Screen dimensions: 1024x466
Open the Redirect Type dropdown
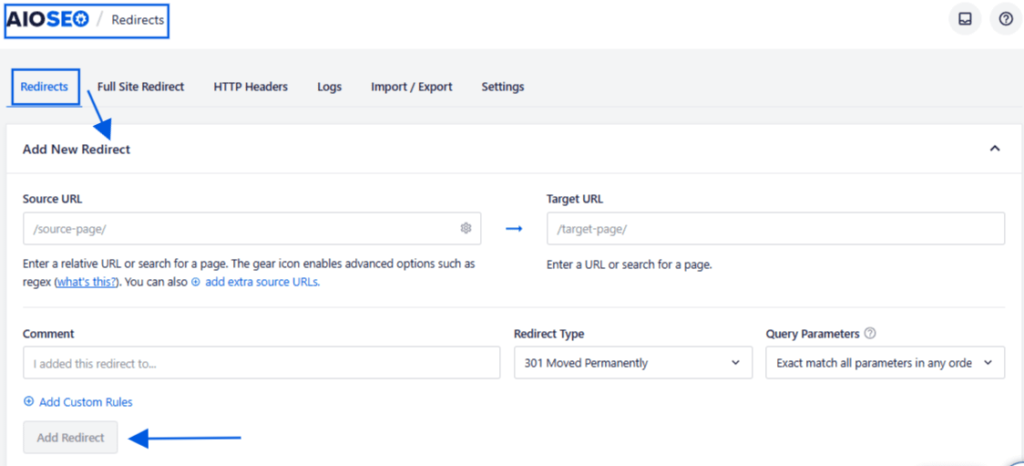(x=633, y=362)
